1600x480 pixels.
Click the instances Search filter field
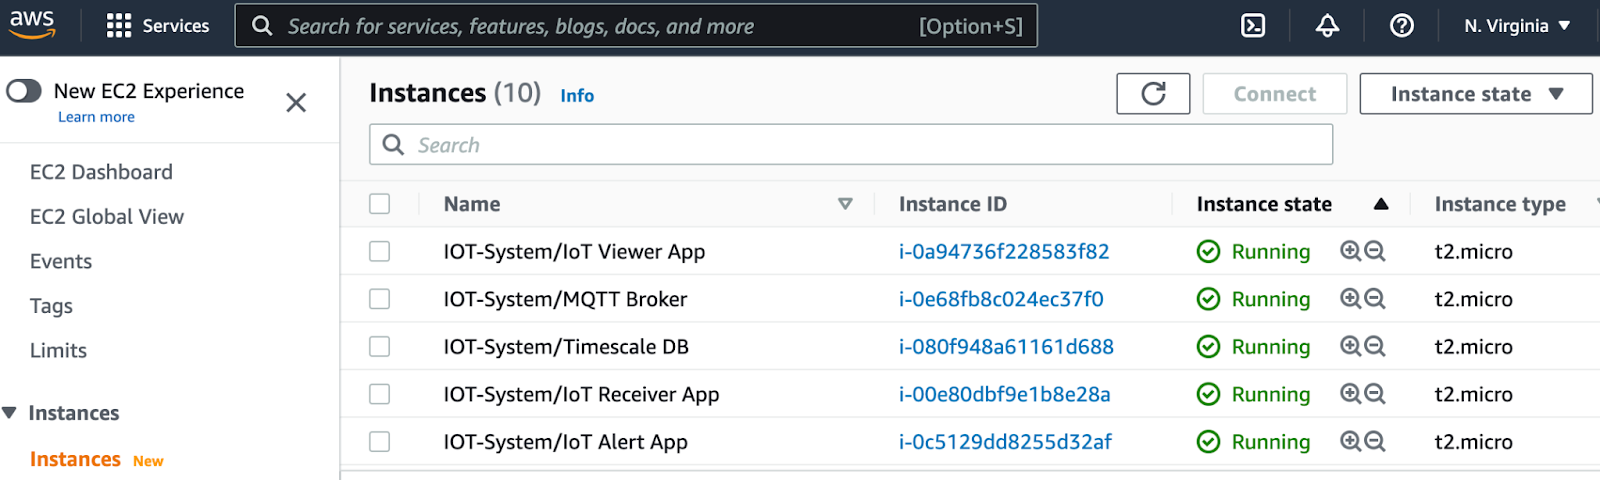(850, 145)
